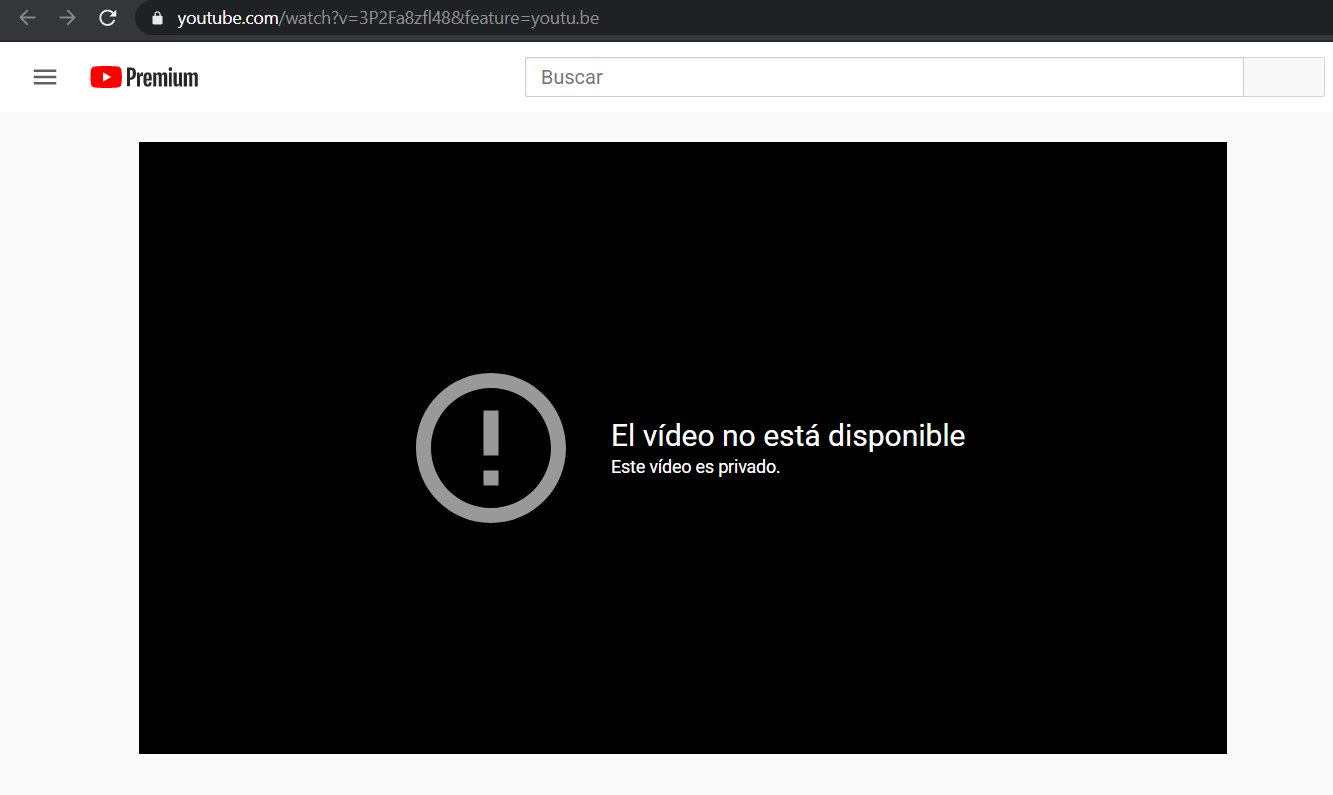Focus the Buscar search field
The image size is (1333, 795).
(884, 77)
